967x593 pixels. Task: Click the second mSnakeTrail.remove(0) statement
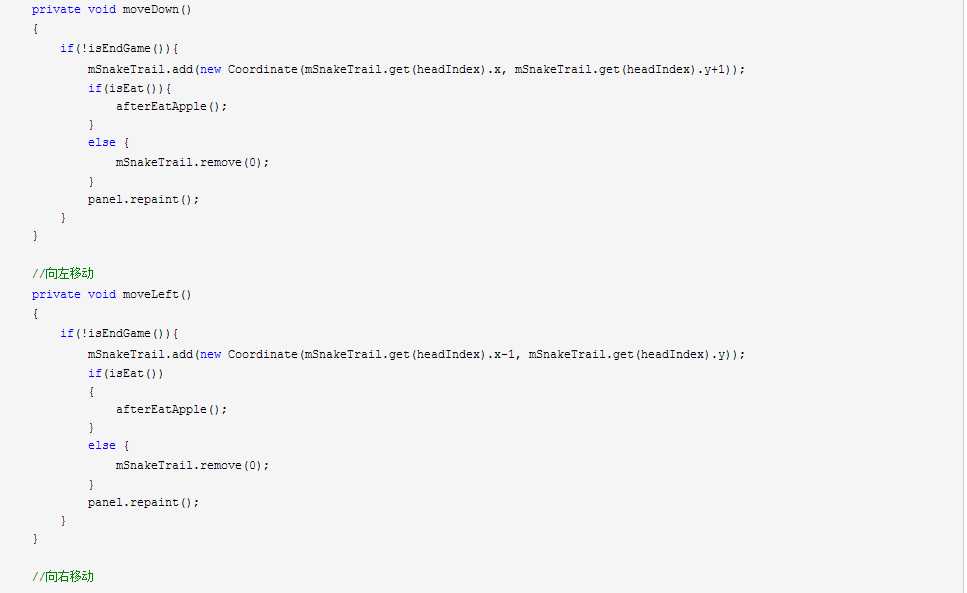point(192,465)
